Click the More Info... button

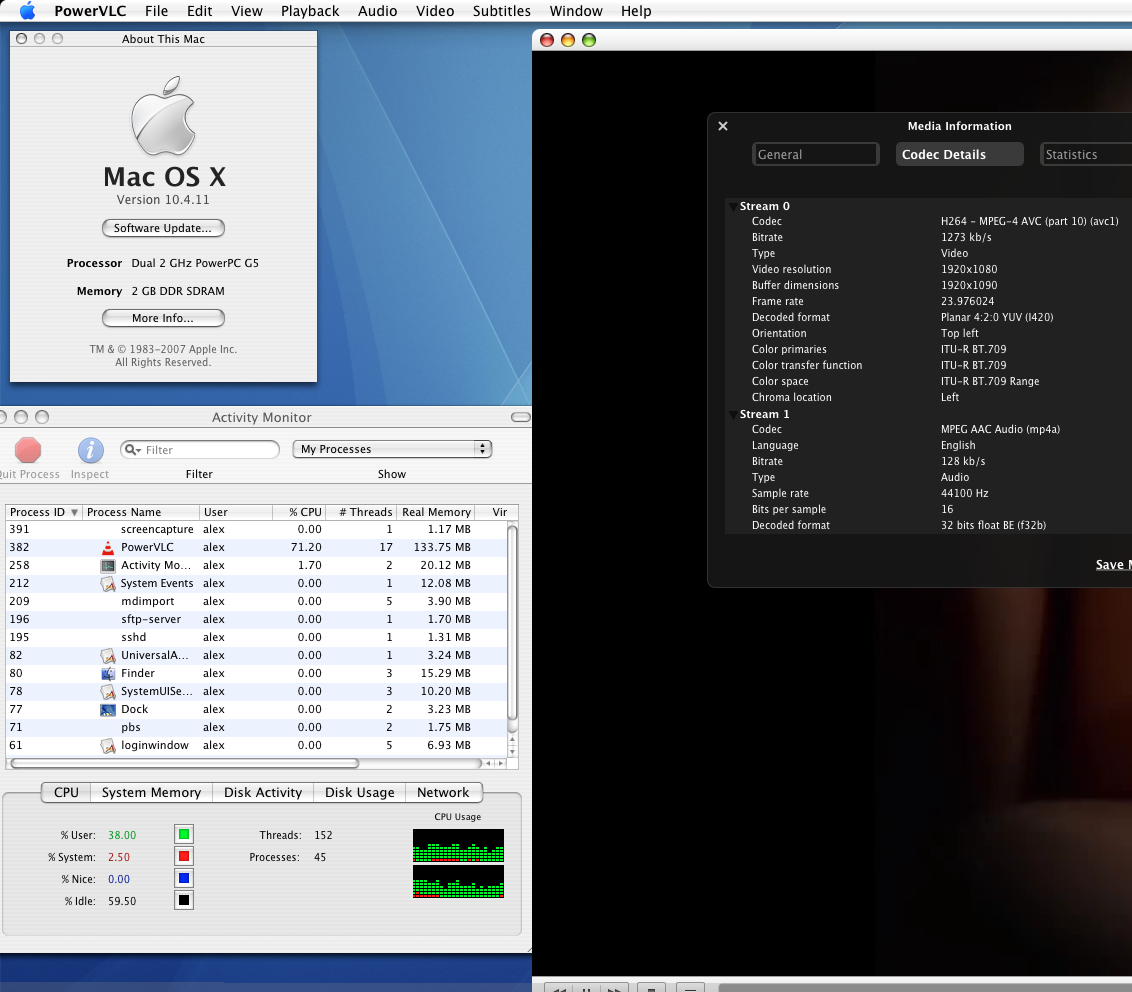click(163, 318)
